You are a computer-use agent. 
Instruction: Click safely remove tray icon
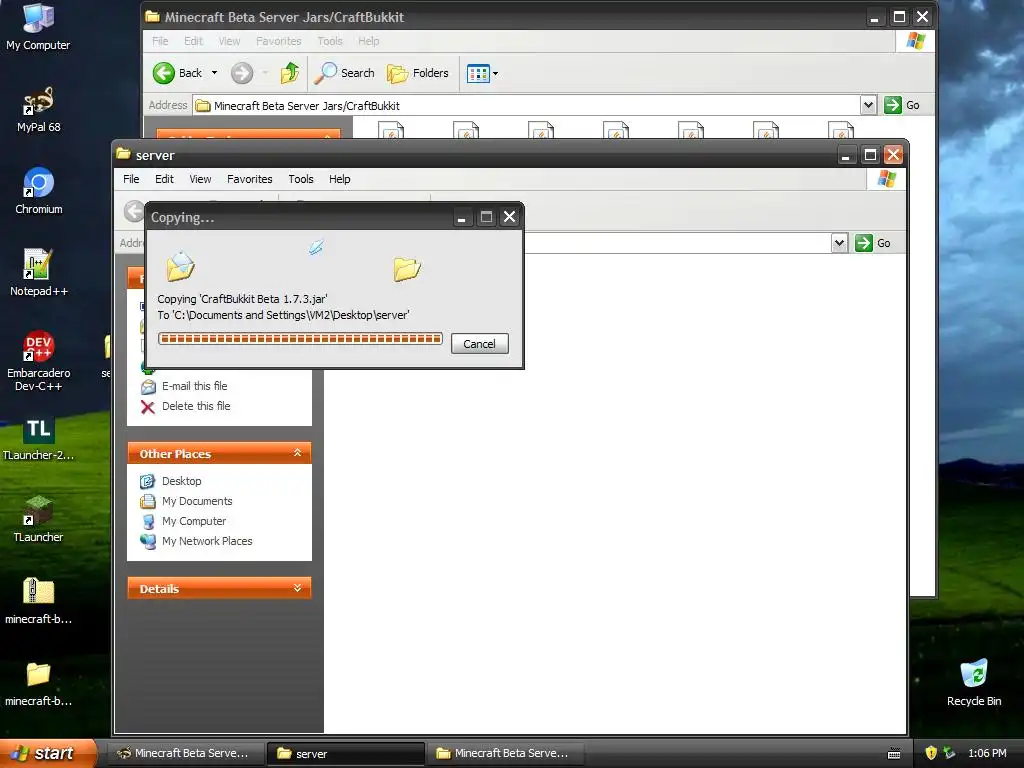[x=949, y=753]
